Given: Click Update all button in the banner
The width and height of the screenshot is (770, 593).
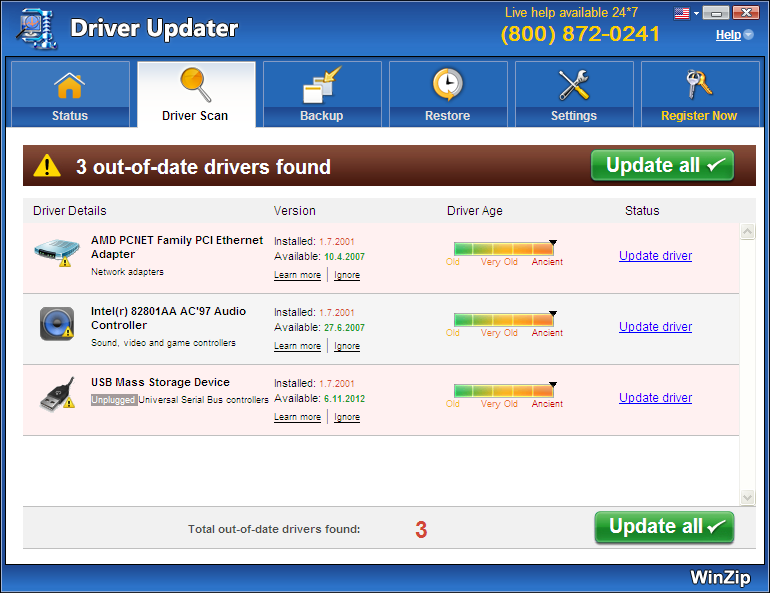Looking at the screenshot, I should pos(662,165).
